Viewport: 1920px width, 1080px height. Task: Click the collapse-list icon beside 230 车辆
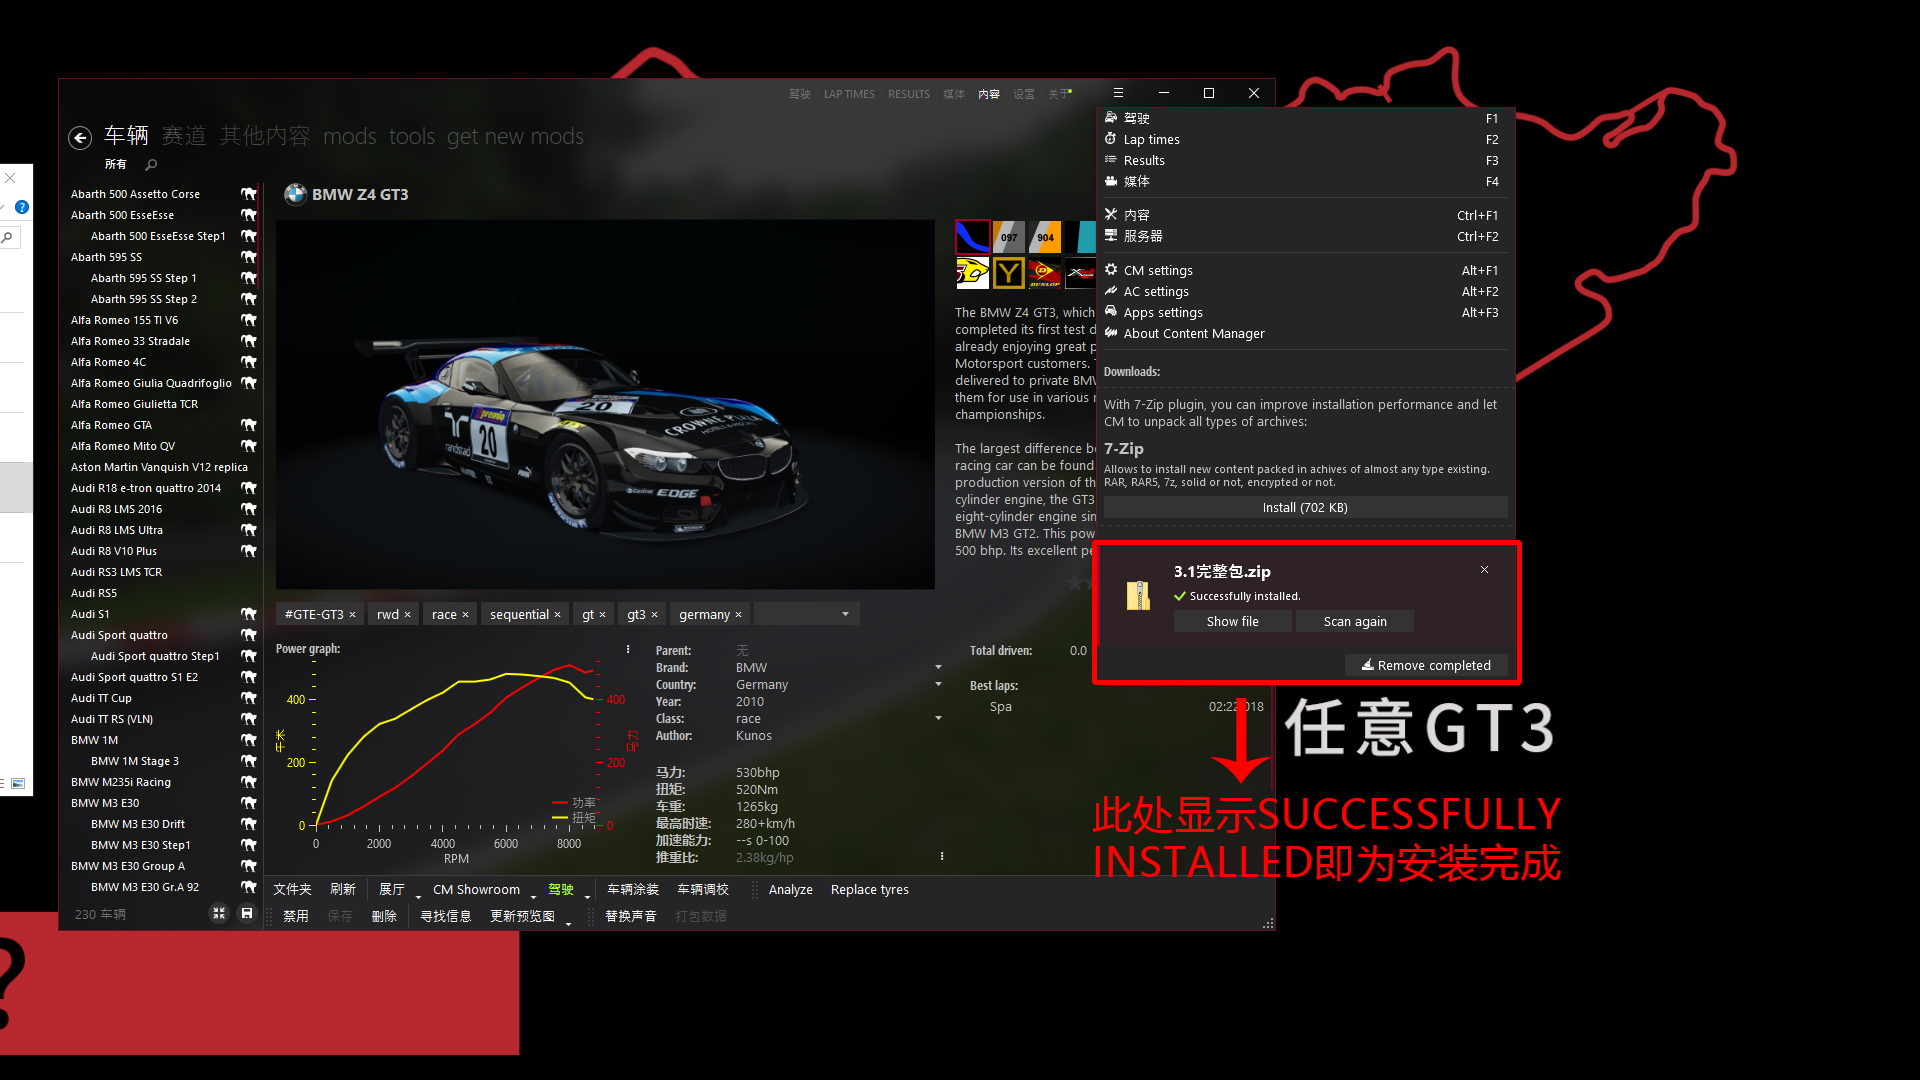pos(219,913)
